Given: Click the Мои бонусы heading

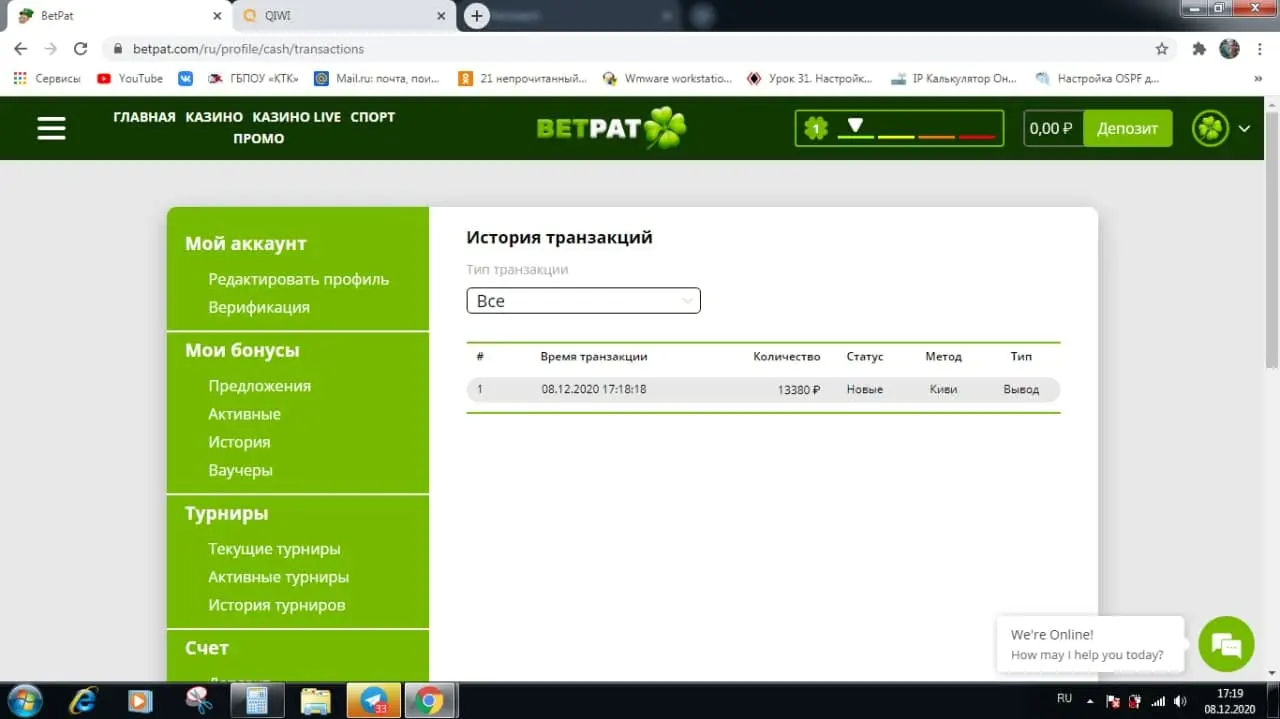Looking at the screenshot, I should coord(242,350).
